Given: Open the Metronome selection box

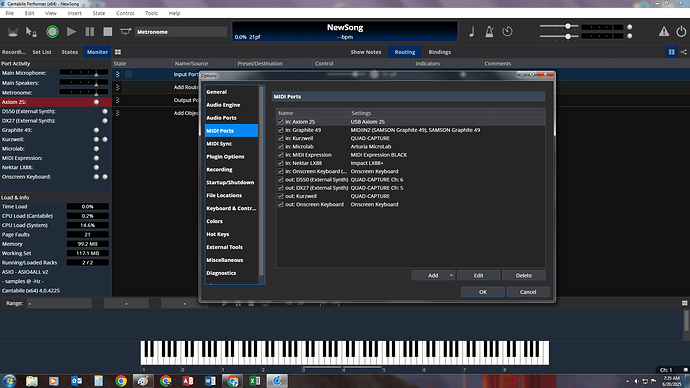Looking at the screenshot, I should (x=181, y=32).
